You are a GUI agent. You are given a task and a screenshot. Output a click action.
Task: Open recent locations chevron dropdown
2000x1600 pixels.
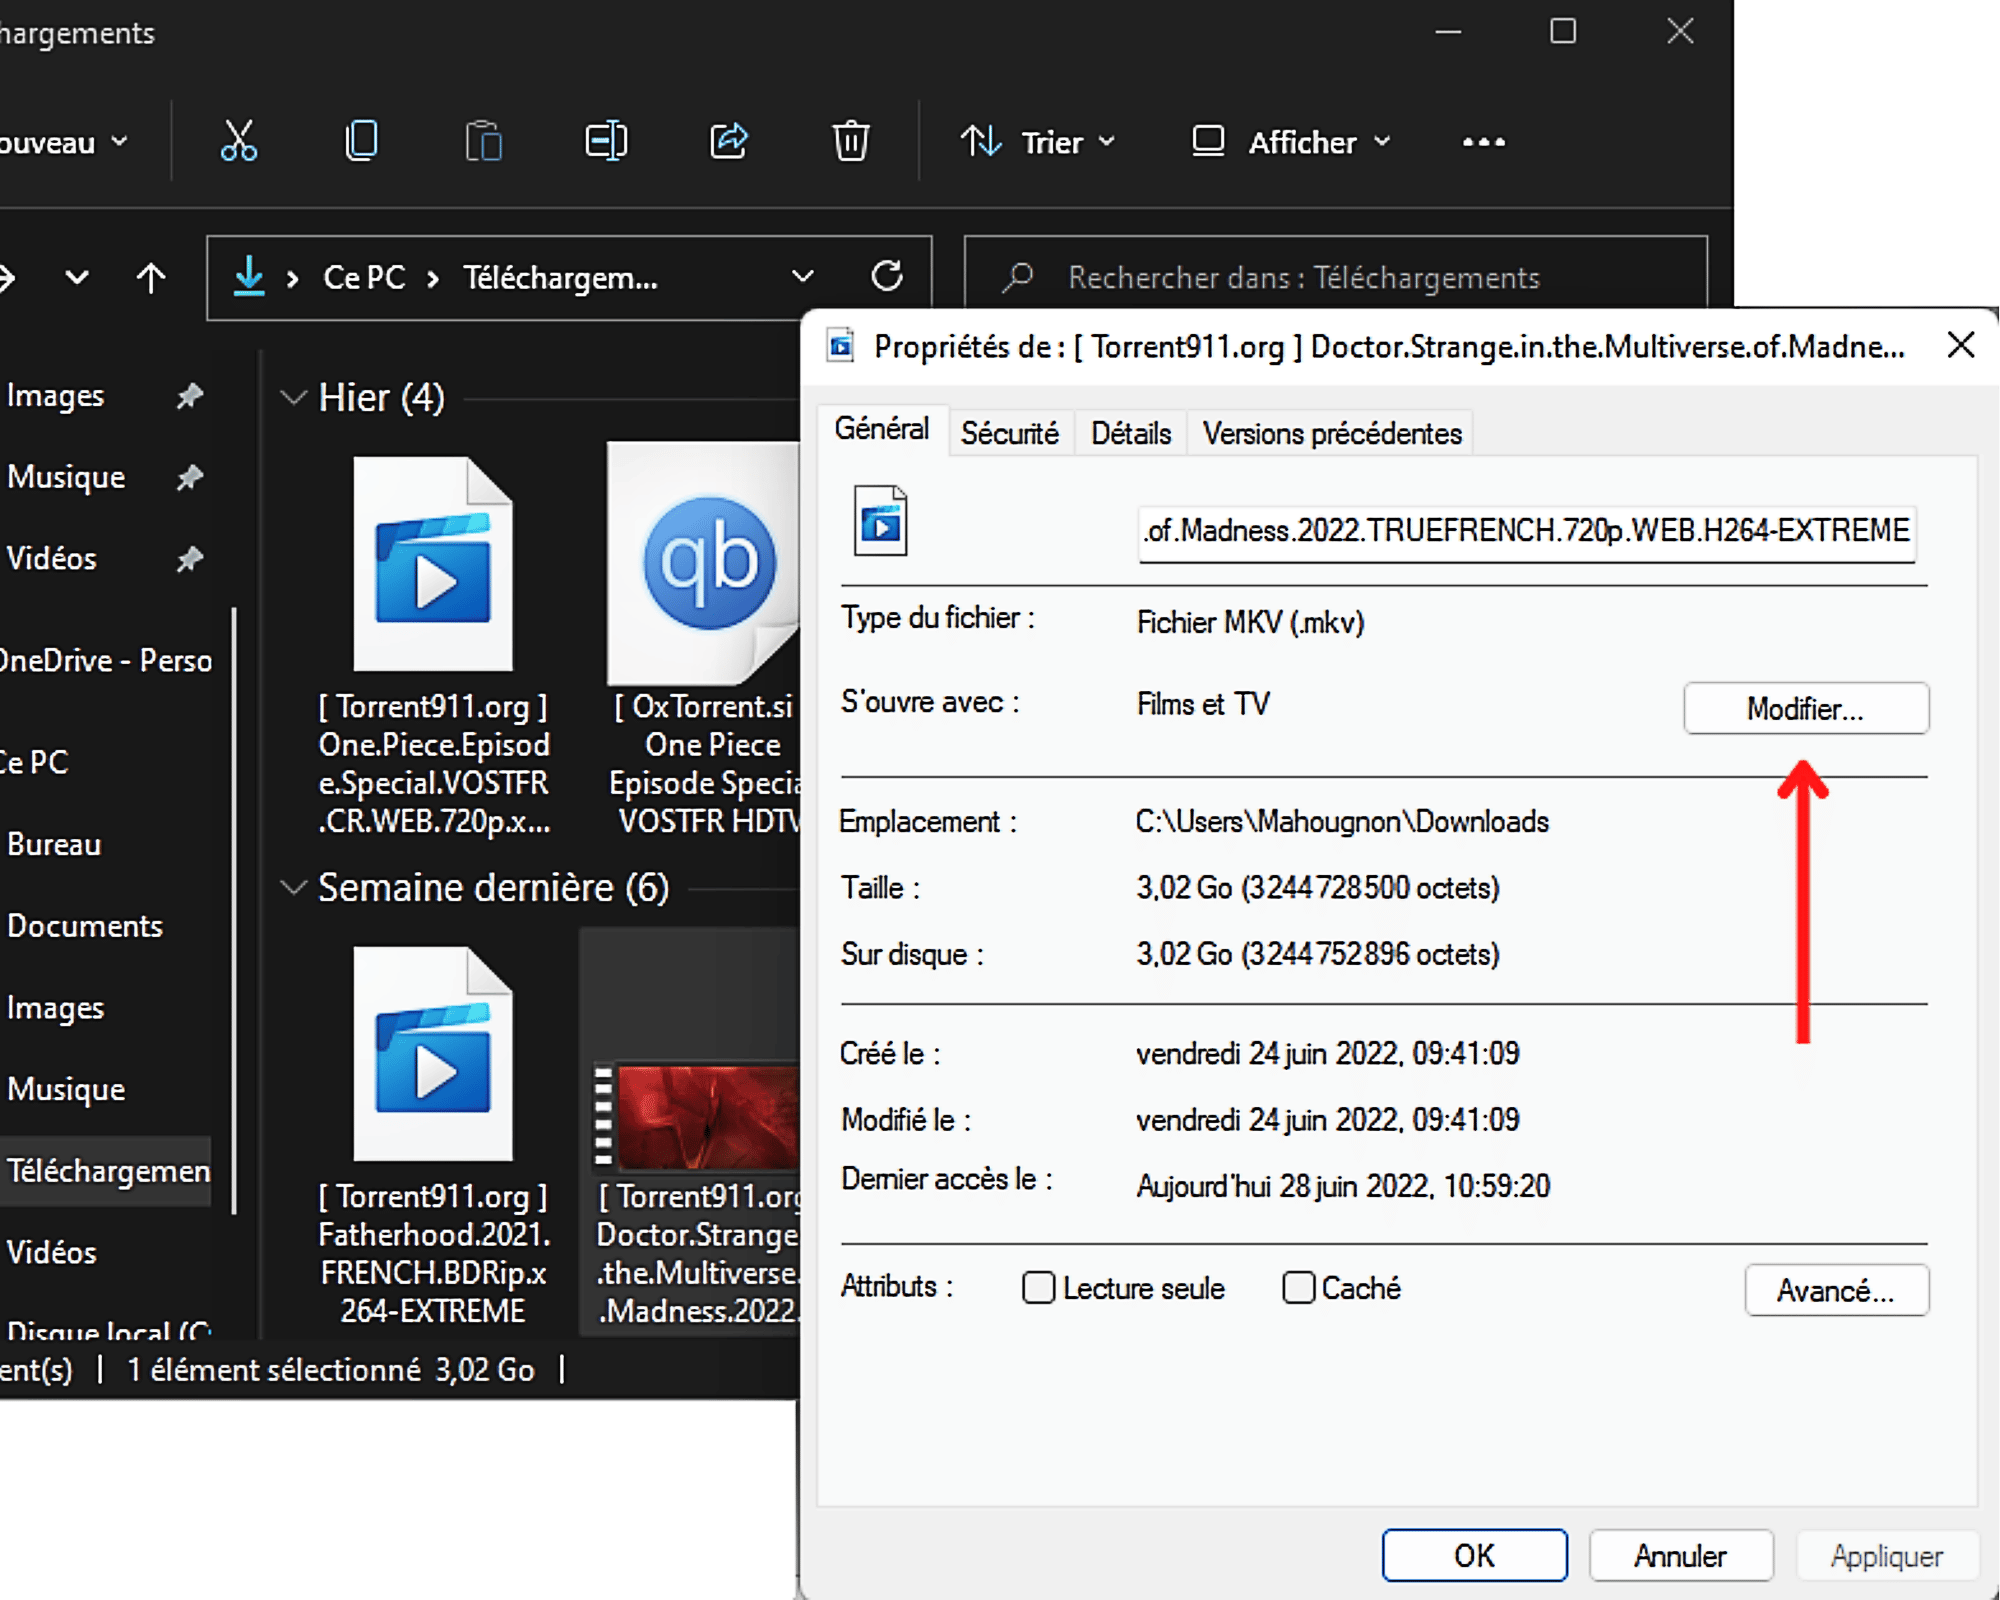click(x=77, y=277)
